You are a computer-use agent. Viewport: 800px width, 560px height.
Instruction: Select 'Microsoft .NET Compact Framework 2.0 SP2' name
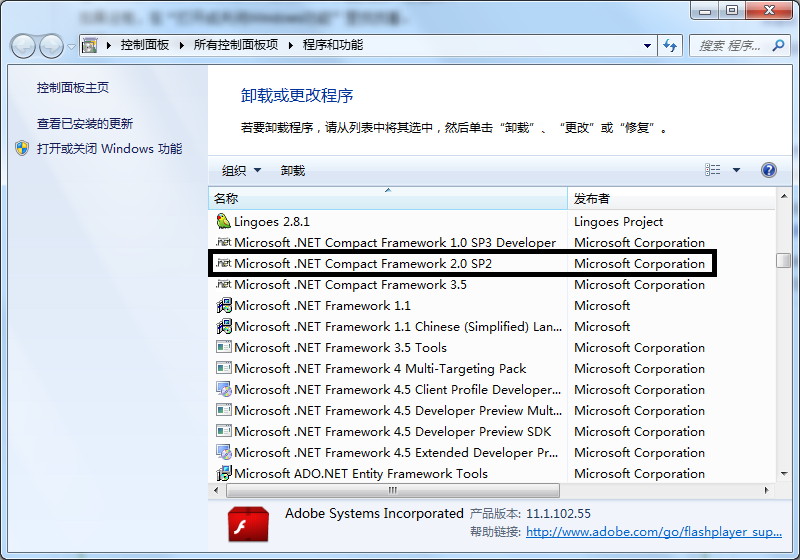(x=363, y=264)
